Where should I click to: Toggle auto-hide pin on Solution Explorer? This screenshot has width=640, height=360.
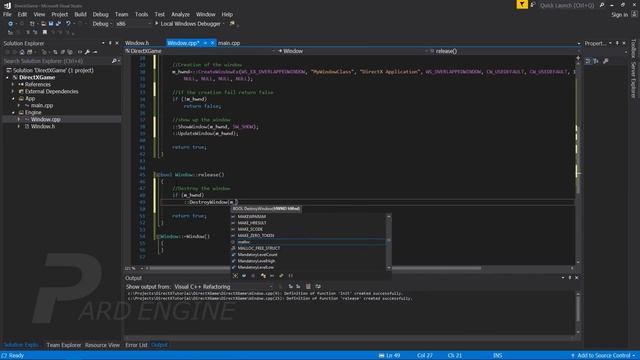point(110,43)
